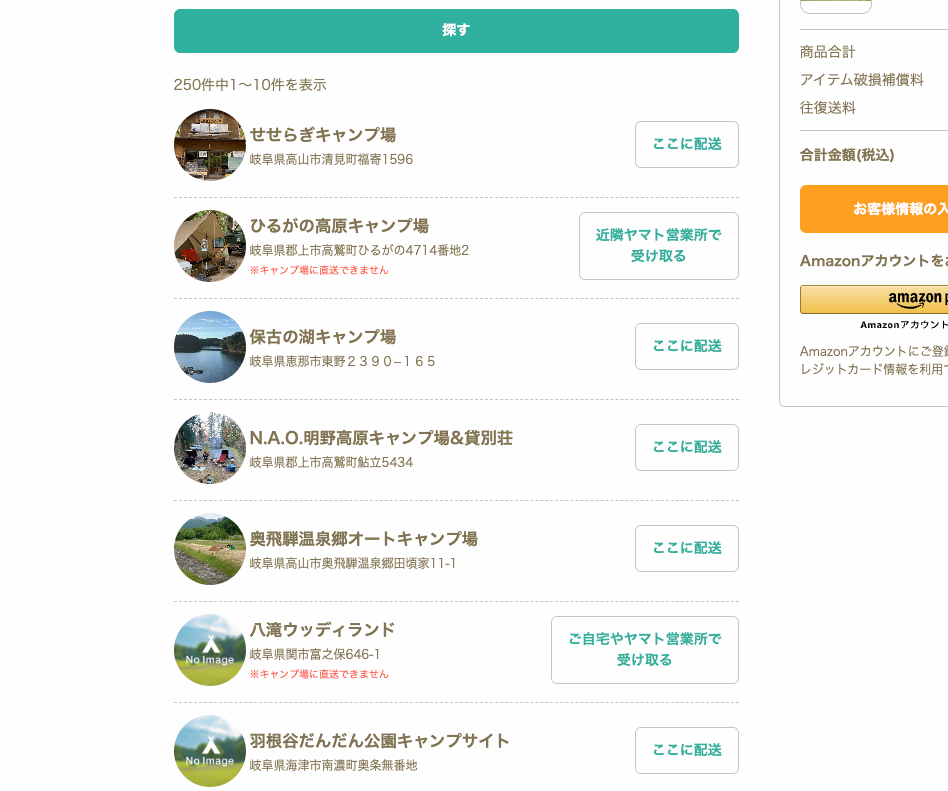Screen dimensions: 948x791
Task: Open the せせらぎキャンプ場 name link
Action: coord(322,135)
